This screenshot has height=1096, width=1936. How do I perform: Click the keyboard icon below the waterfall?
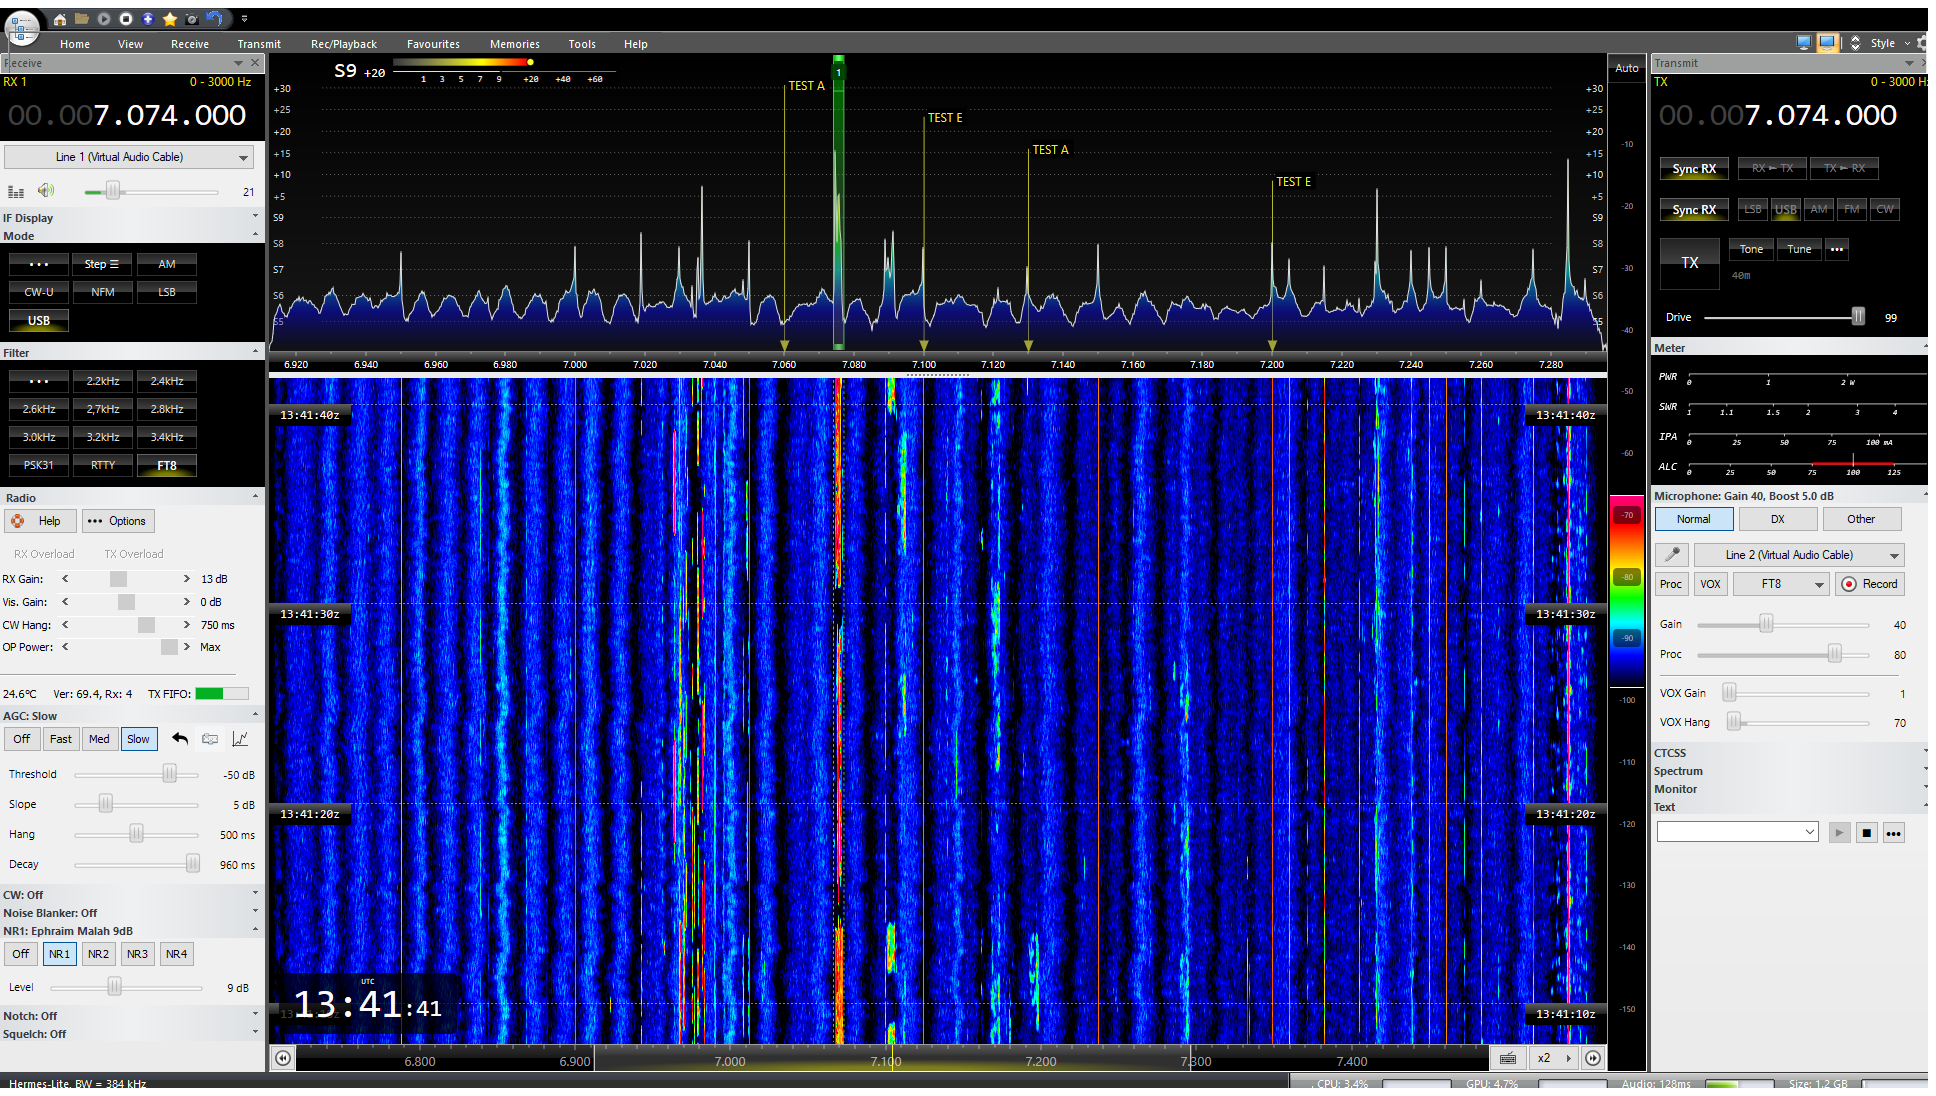point(1508,1058)
